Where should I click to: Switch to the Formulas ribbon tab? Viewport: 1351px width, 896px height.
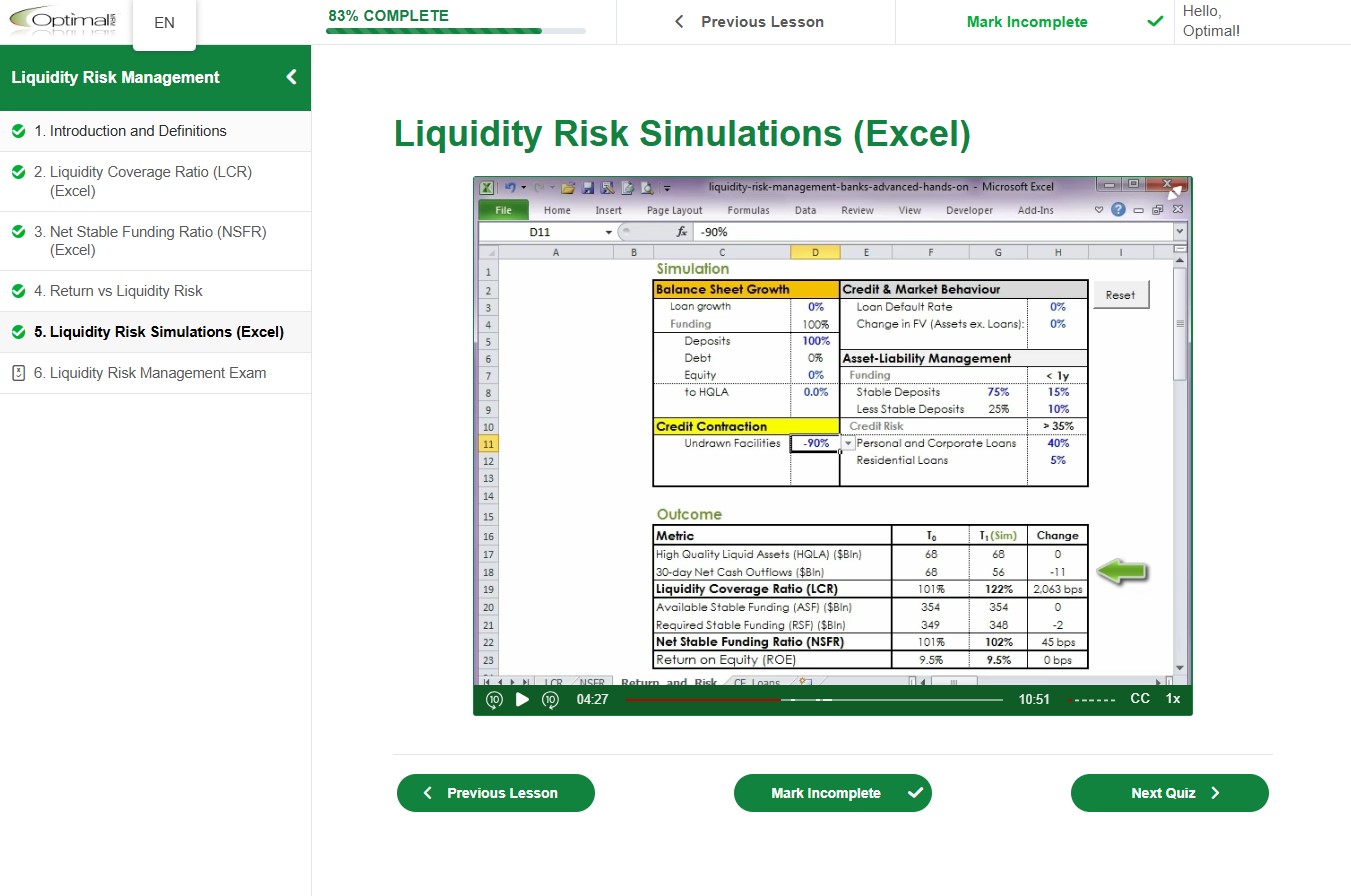tap(748, 210)
